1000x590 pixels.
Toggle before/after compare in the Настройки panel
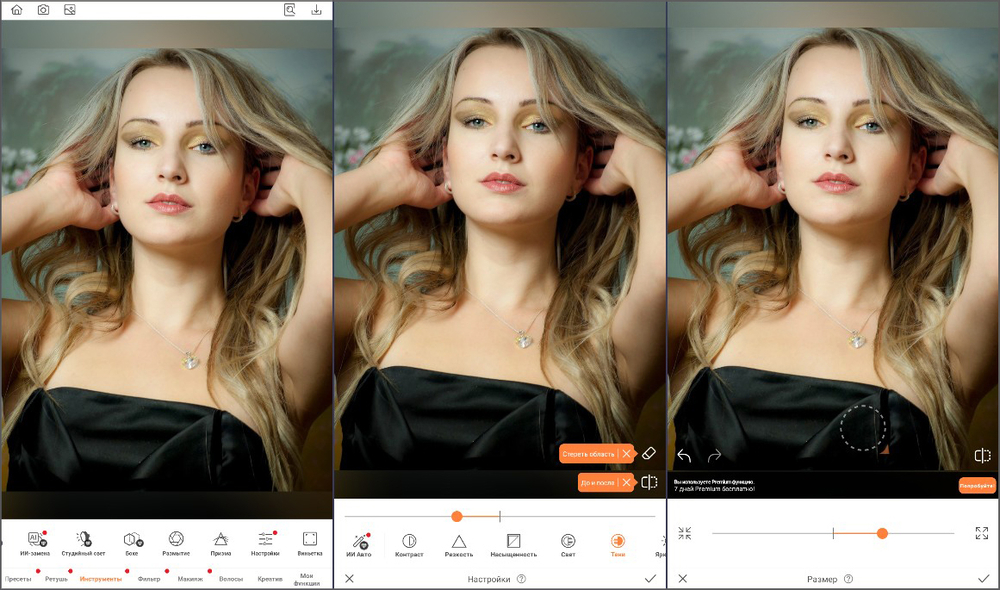(x=649, y=482)
